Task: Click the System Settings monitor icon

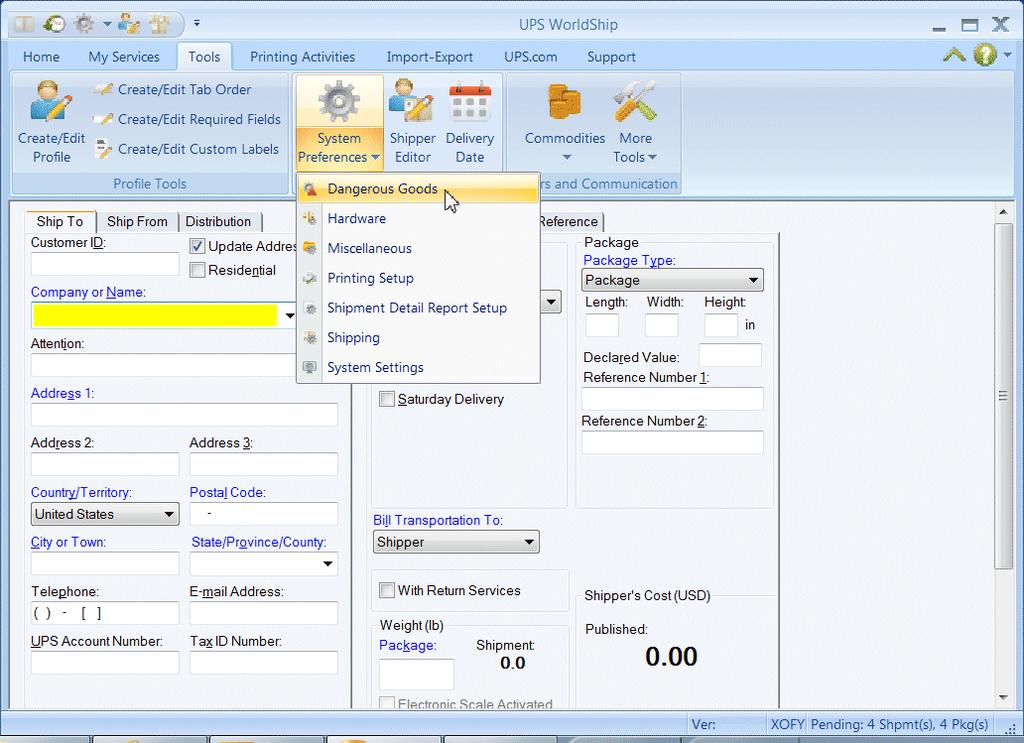Action: (310, 368)
